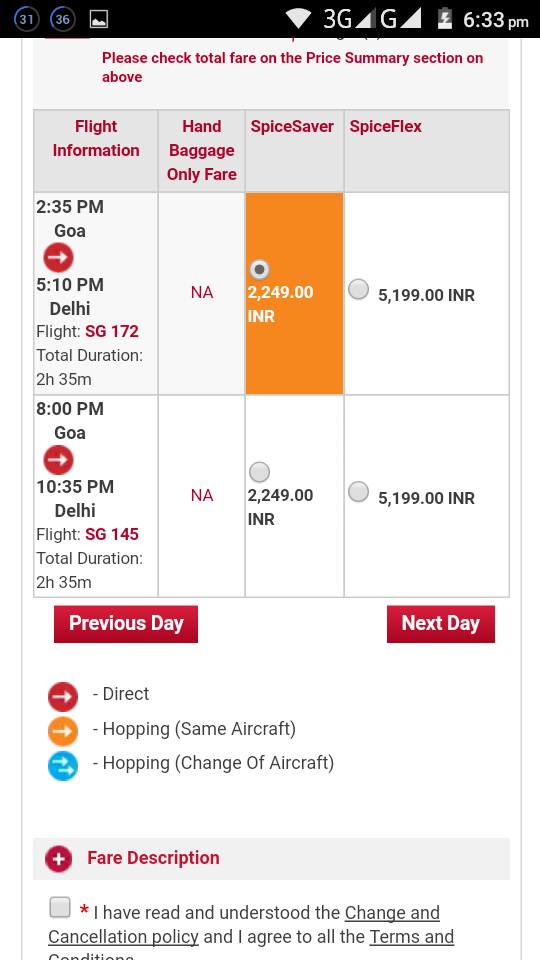Click the red Direct legend icon
Screen dimensions: 540x960
[x=63, y=696]
